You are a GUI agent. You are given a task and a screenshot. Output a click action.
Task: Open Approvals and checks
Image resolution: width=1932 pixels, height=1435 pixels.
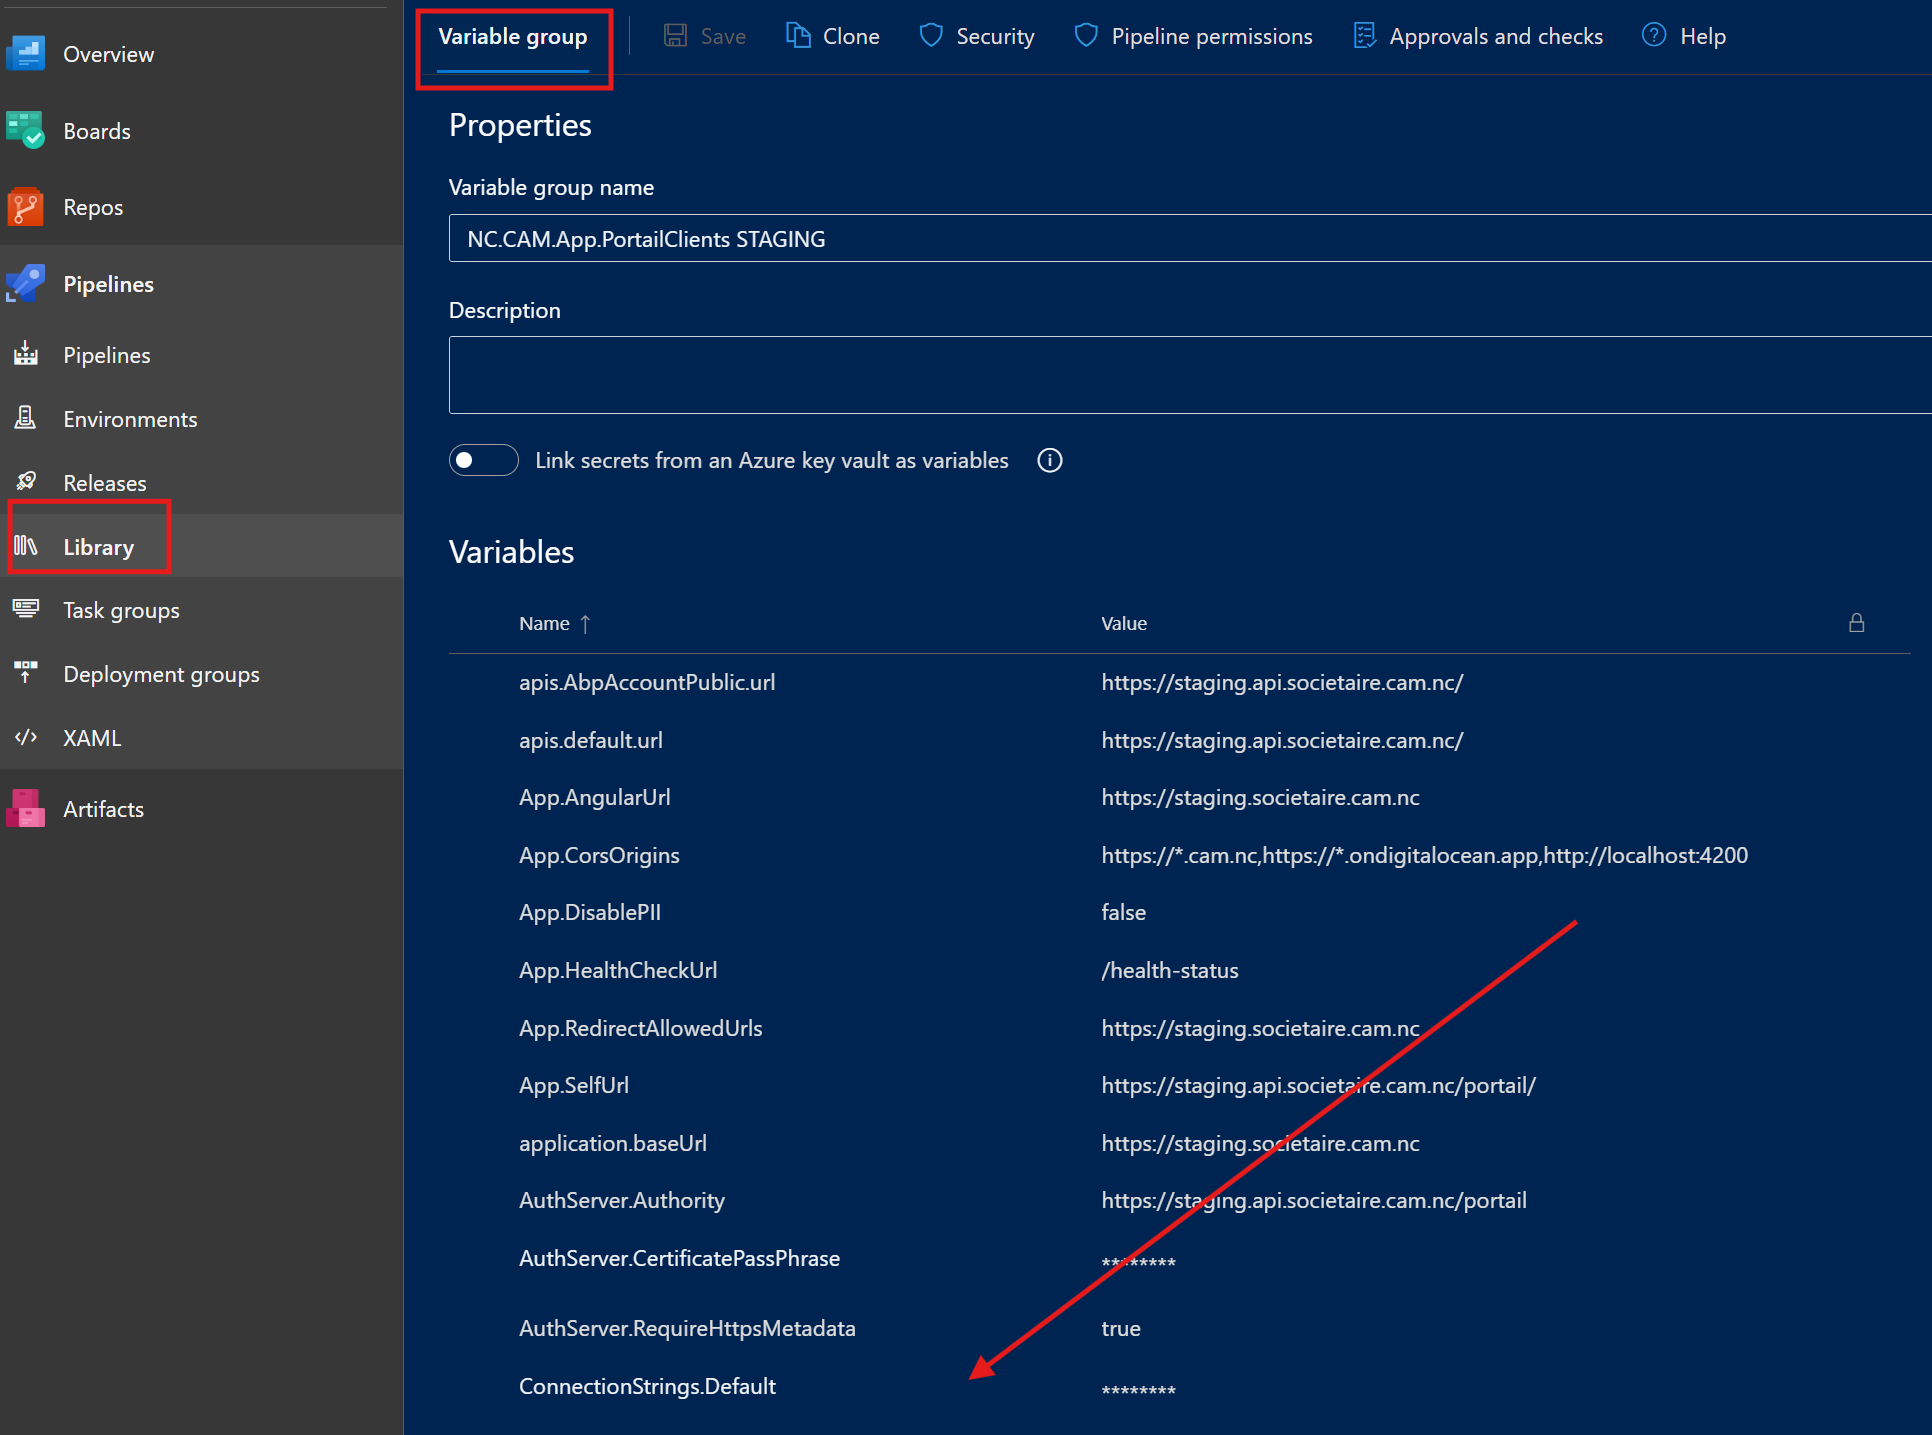[1478, 37]
